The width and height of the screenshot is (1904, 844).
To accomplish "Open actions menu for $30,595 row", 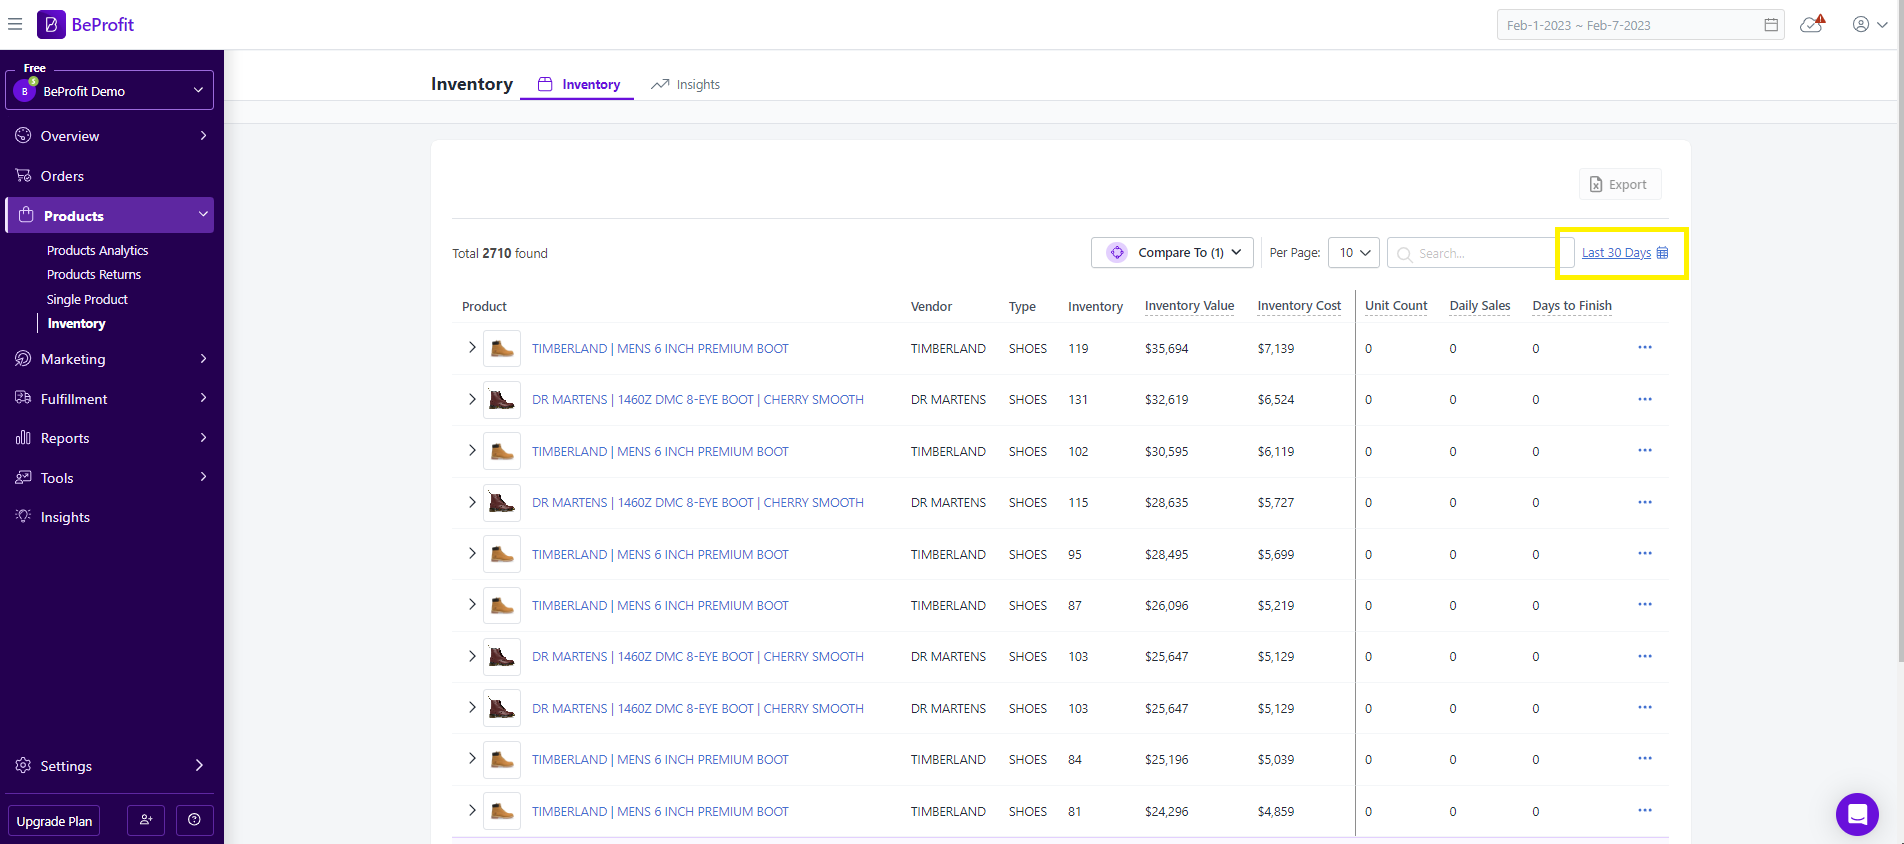I will [x=1645, y=450].
